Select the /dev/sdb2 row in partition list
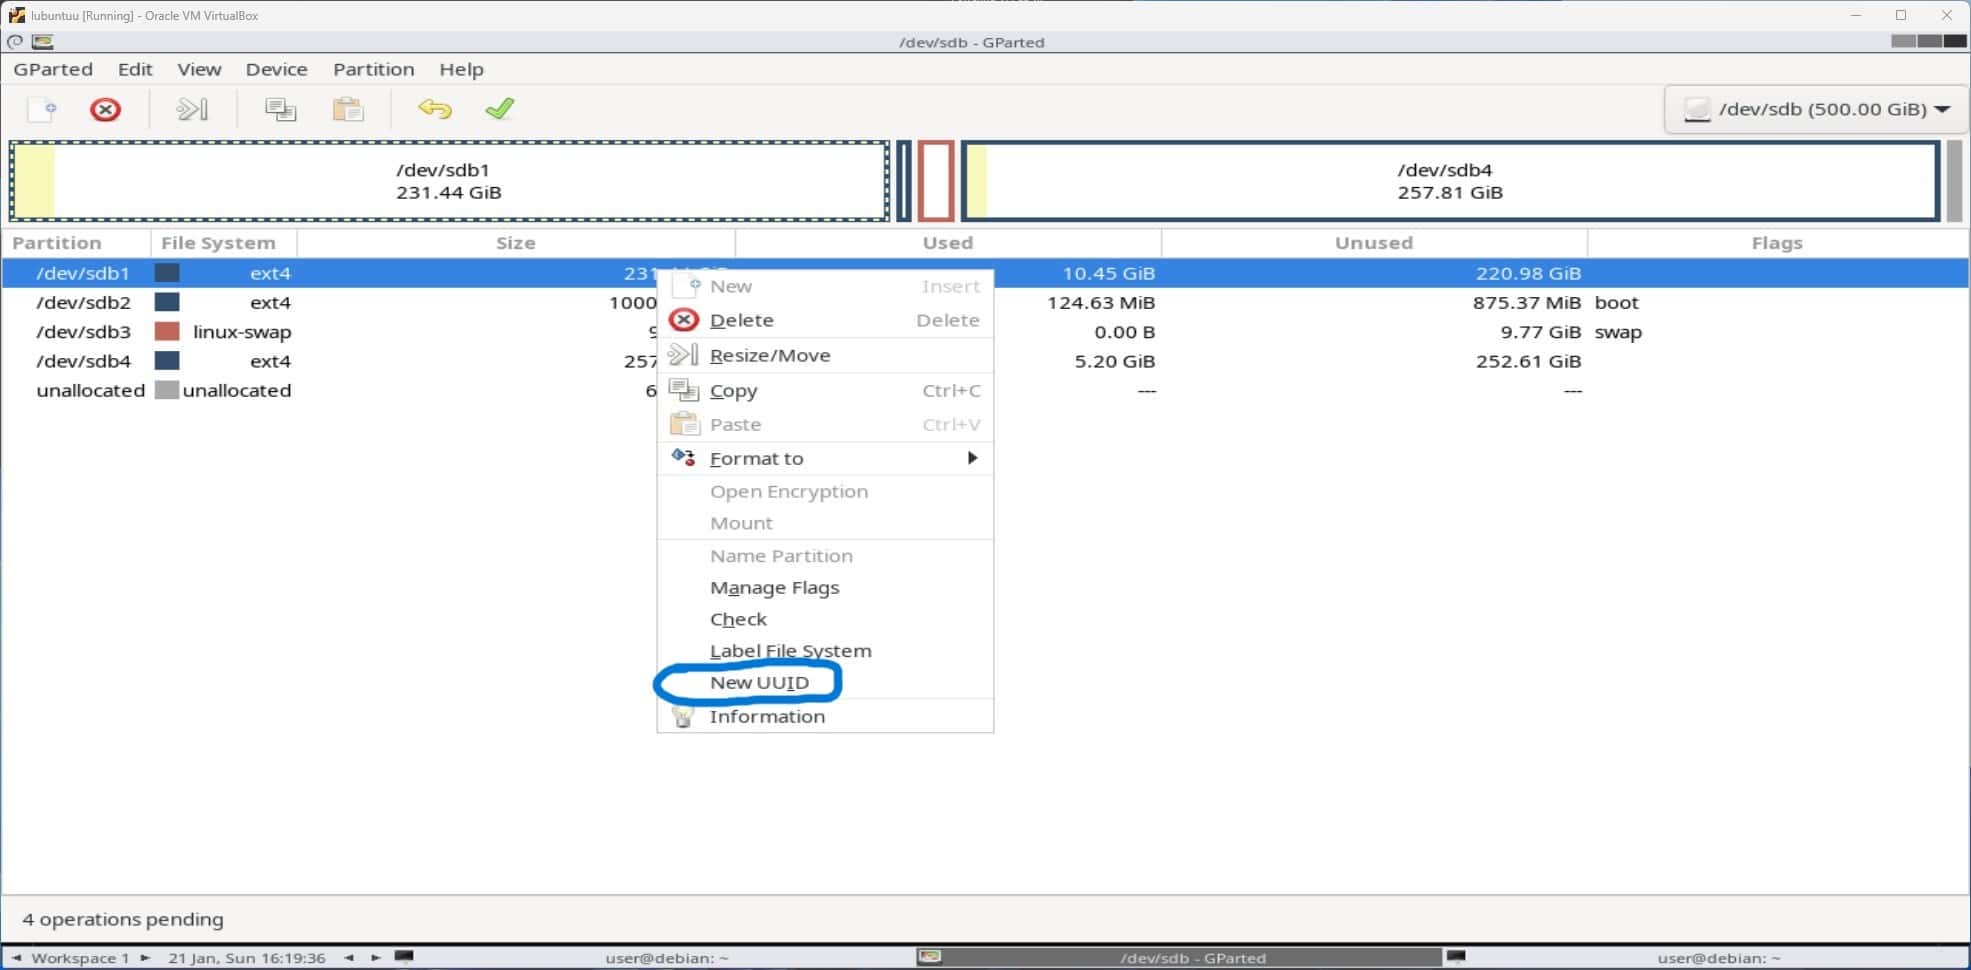 985,302
